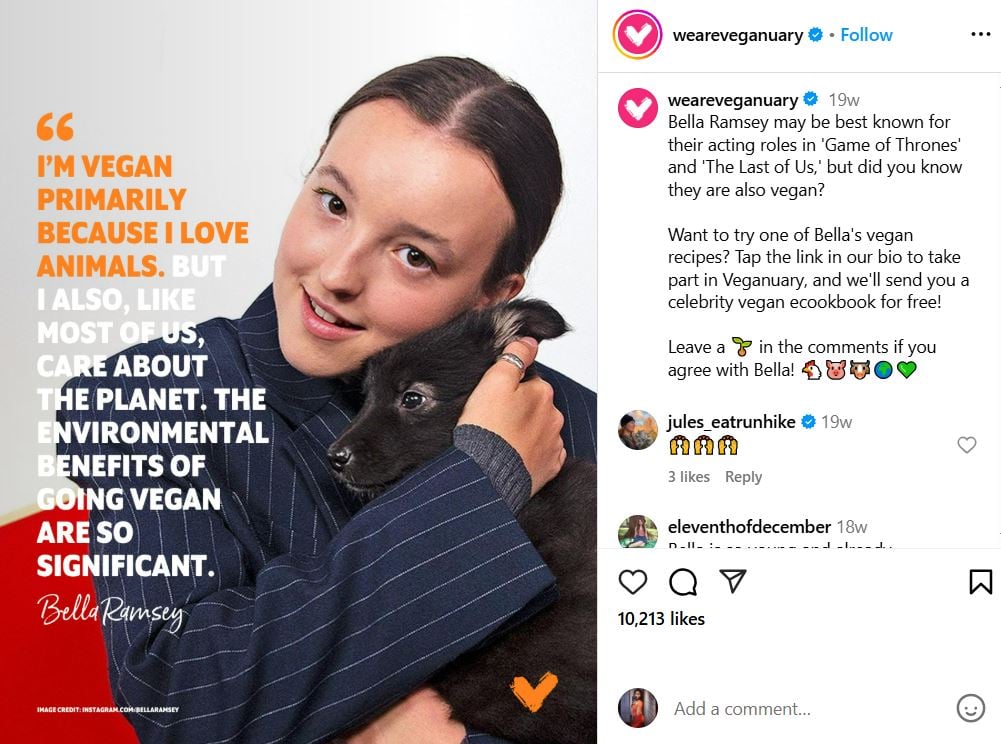Open eleventhofdecember's username link

[749, 527]
